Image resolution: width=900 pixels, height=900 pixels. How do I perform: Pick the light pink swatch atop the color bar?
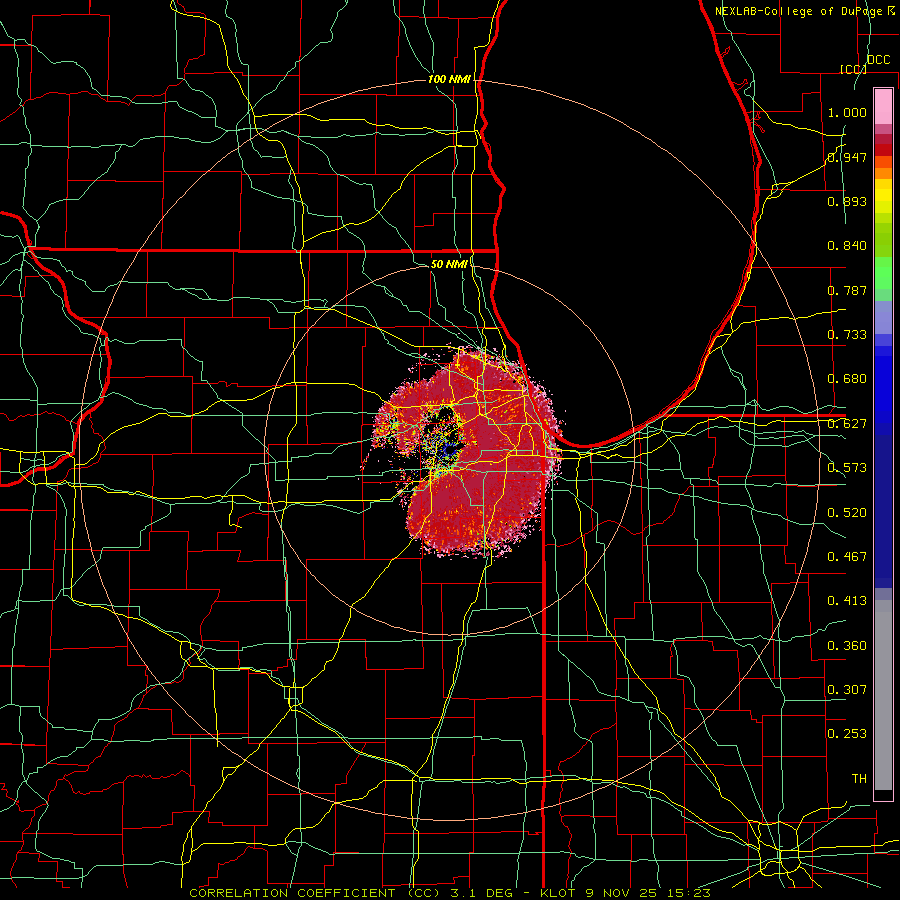883,107
